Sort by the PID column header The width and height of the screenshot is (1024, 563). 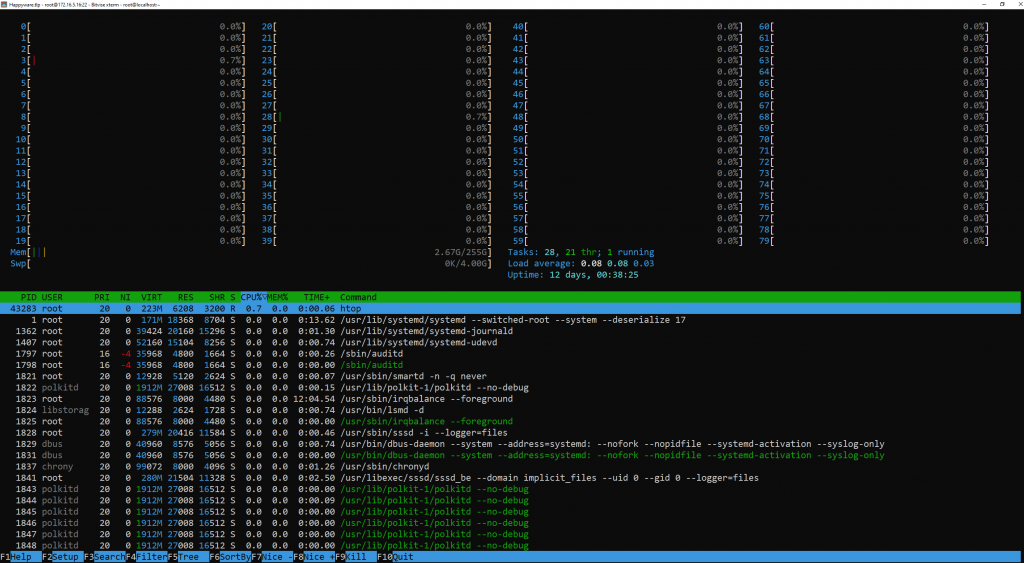[29, 297]
